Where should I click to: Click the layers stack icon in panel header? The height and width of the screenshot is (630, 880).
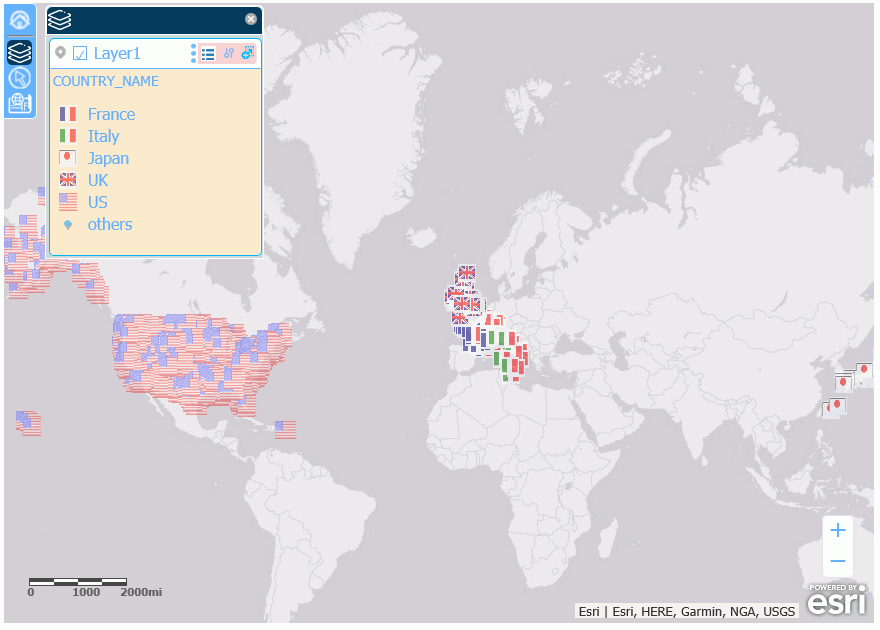[59, 20]
